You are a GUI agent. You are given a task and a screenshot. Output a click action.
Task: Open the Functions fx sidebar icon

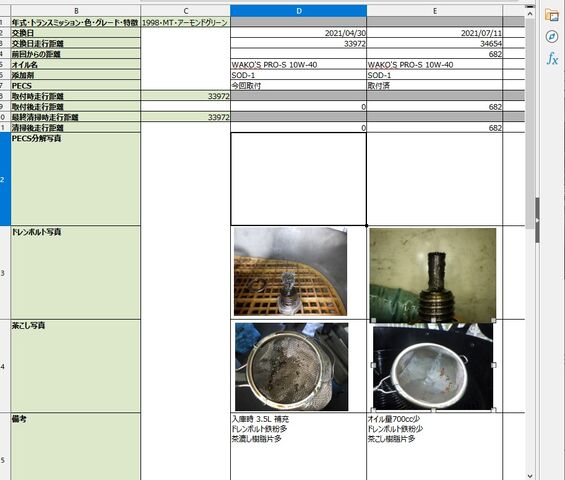[552, 58]
